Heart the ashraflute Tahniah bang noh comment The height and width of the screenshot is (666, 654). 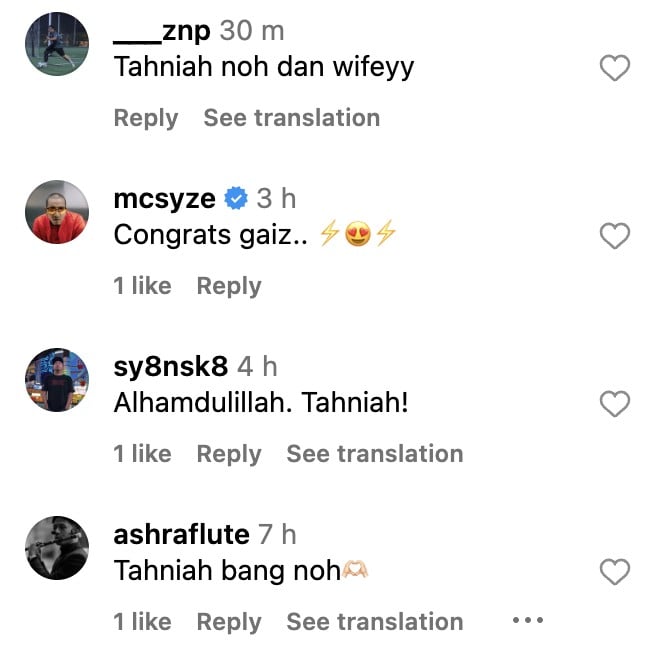point(614,571)
